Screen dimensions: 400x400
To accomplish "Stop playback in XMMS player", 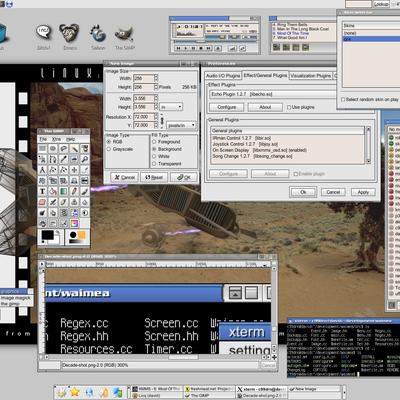I will pos(201,48).
